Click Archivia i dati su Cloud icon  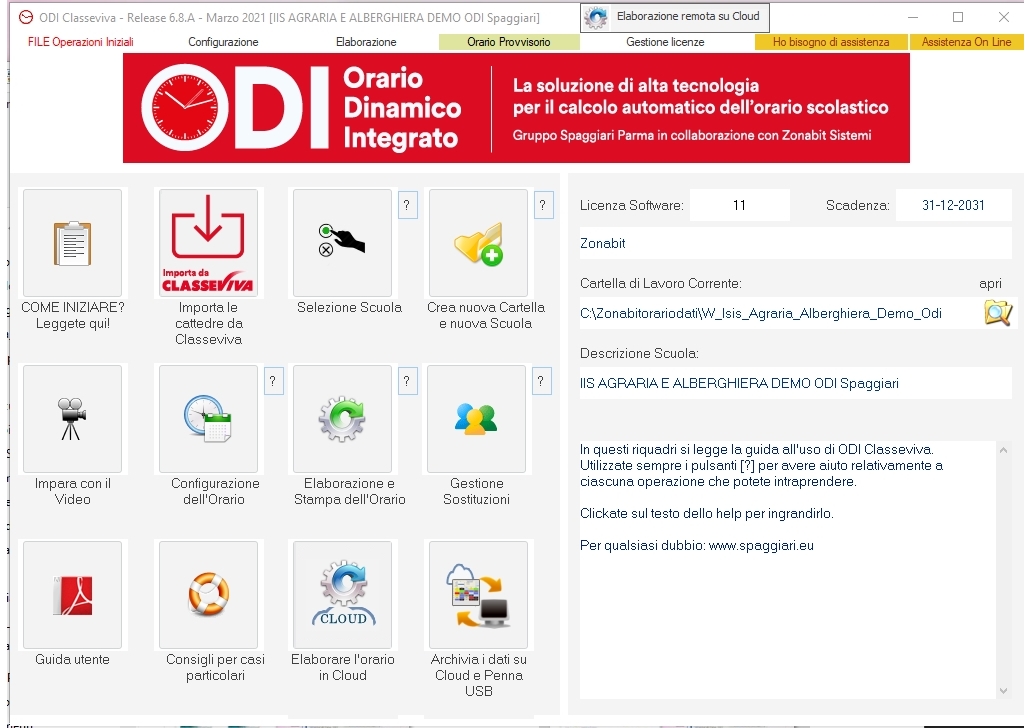pos(478,595)
